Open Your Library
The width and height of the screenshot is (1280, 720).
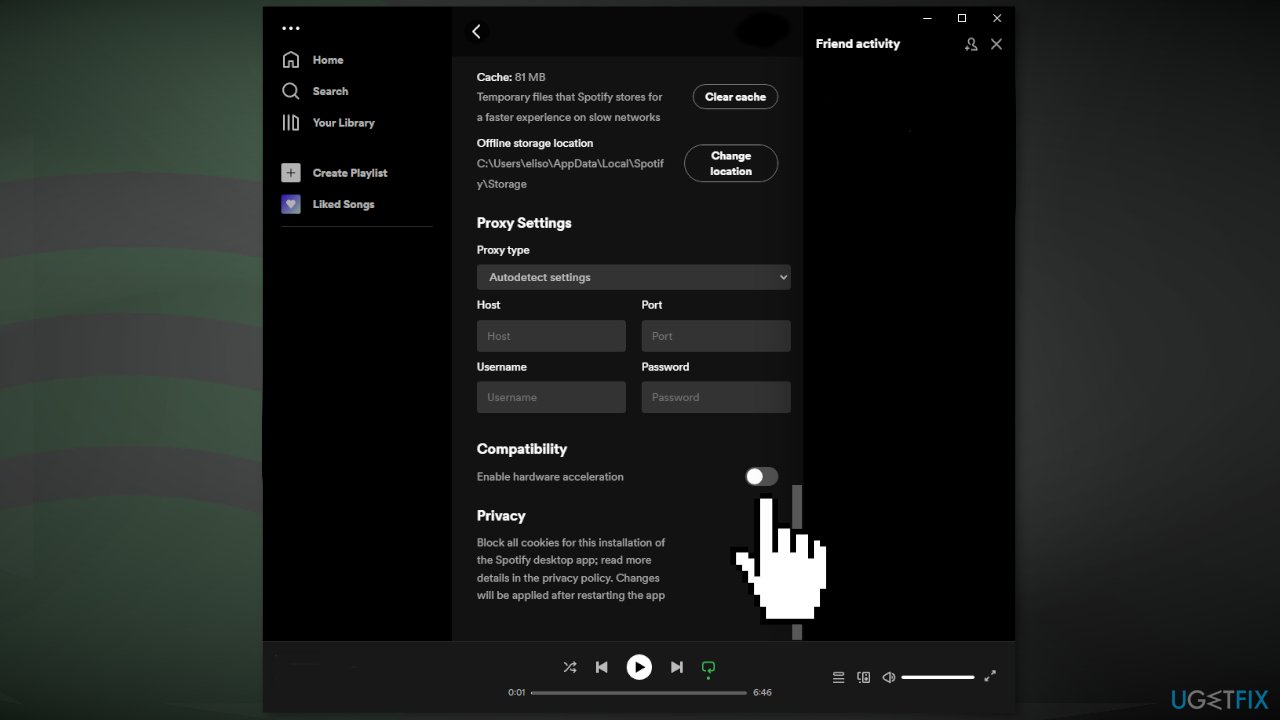290,122
